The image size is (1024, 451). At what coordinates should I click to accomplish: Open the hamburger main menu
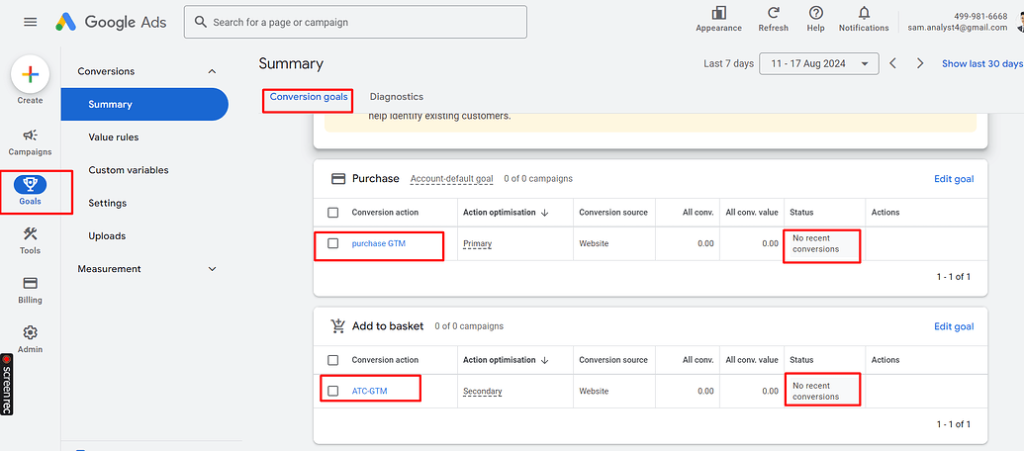30,22
